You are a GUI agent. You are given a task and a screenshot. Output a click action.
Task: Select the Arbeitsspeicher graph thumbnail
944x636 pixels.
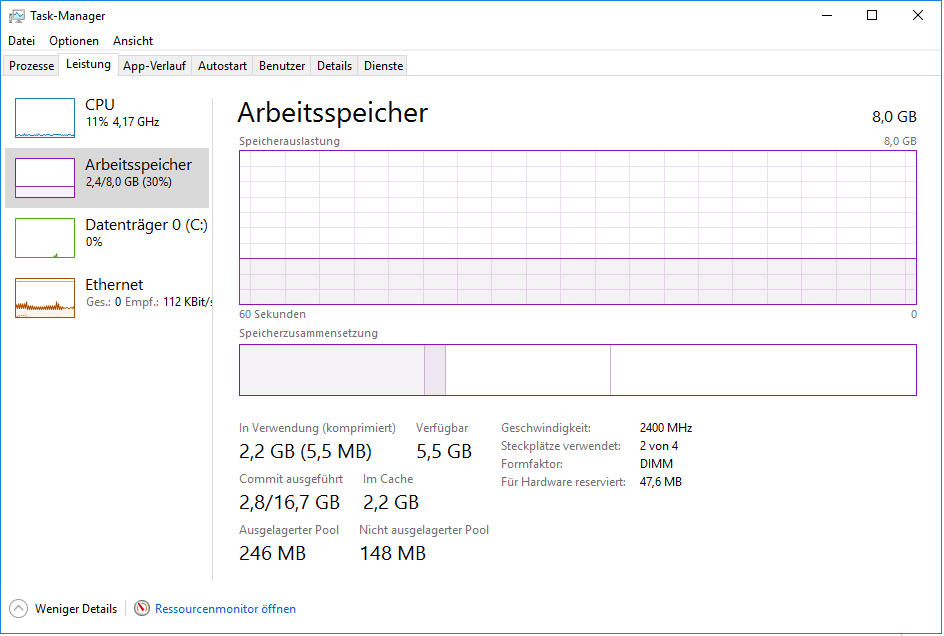pos(45,178)
